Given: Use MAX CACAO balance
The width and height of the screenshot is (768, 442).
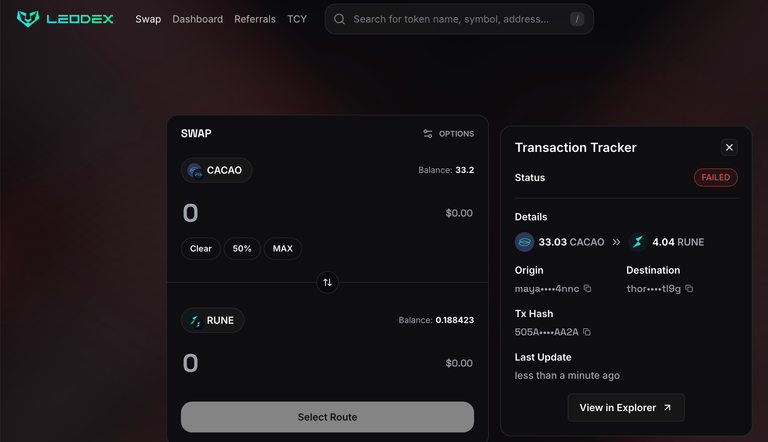Looking at the screenshot, I should click(283, 248).
